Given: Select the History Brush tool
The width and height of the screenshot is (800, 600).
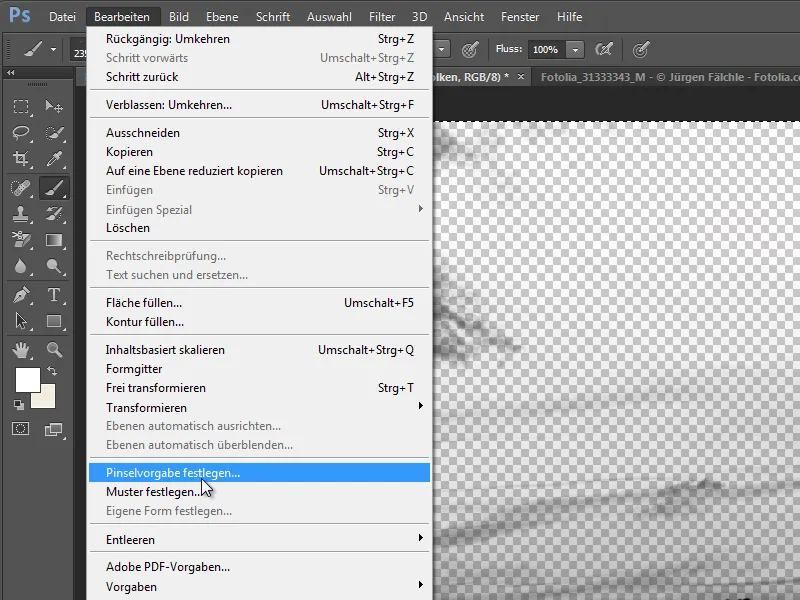Looking at the screenshot, I should point(54,214).
